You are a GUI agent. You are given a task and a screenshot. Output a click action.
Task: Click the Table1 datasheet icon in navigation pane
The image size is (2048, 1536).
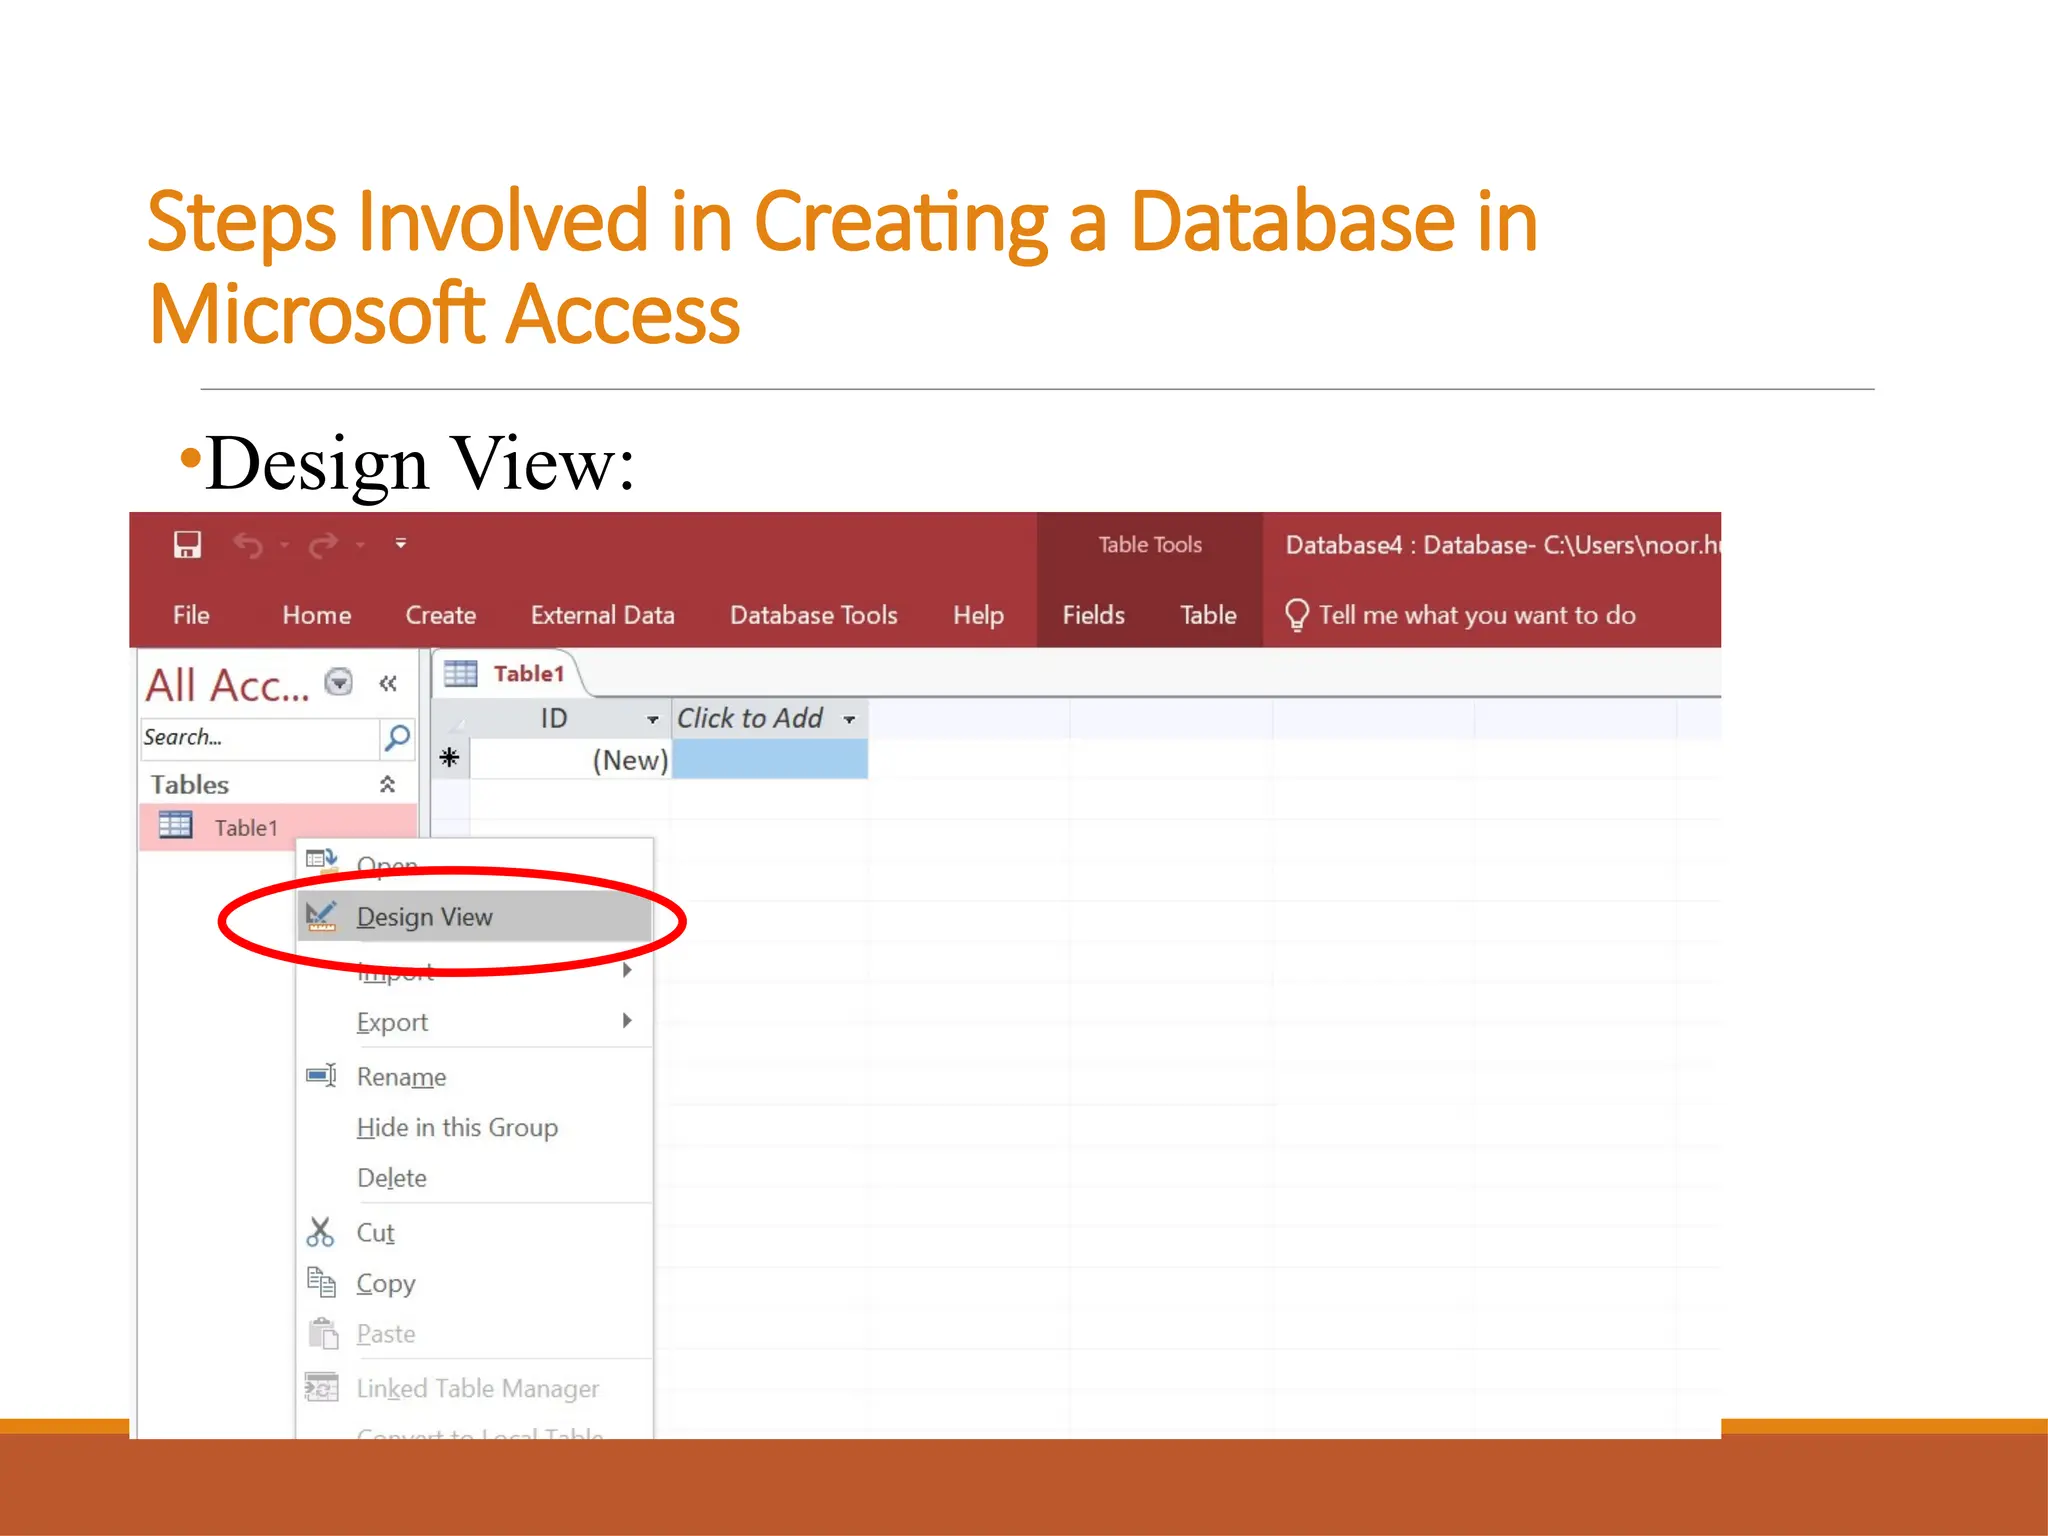coord(175,825)
